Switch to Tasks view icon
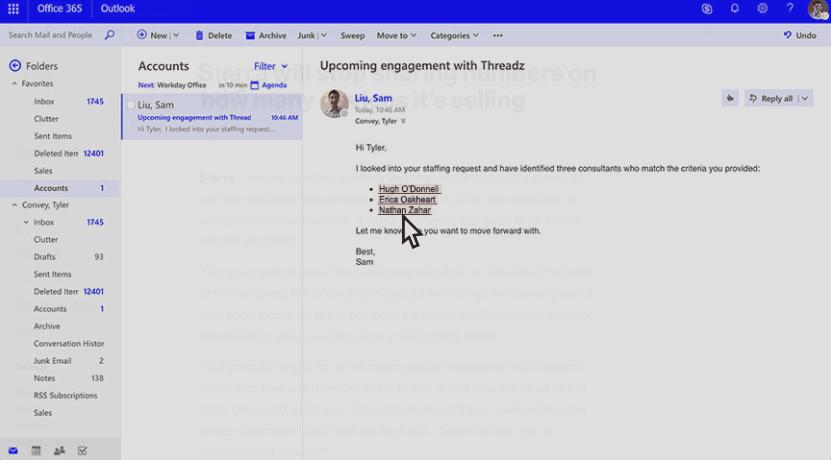Image resolution: width=831 pixels, height=460 pixels. click(82, 451)
